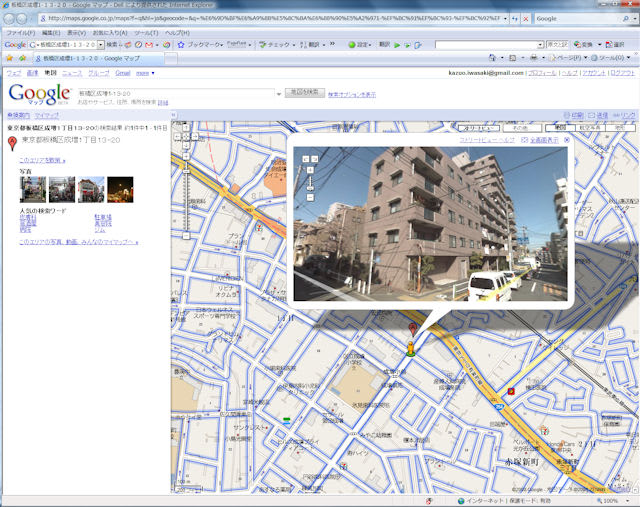Rotate Street View right arrow
The width and height of the screenshot is (640, 507).
pyautogui.click(x=315, y=159)
